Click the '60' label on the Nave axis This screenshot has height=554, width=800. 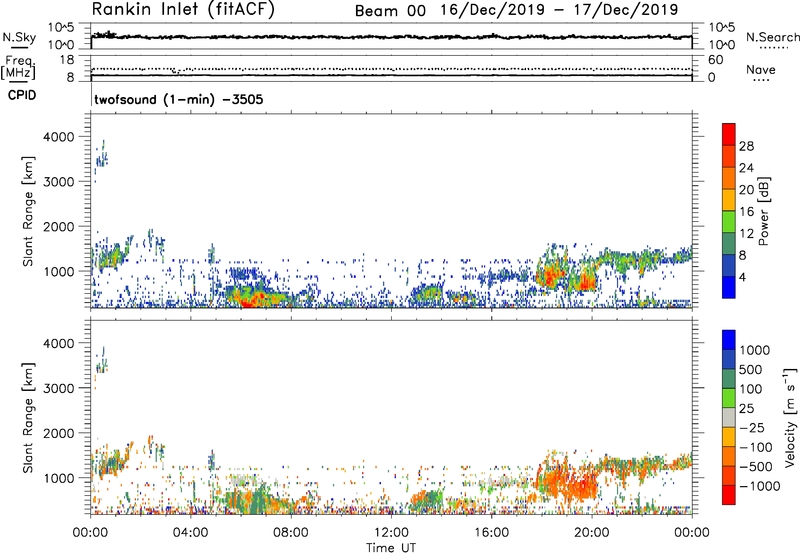[715, 60]
